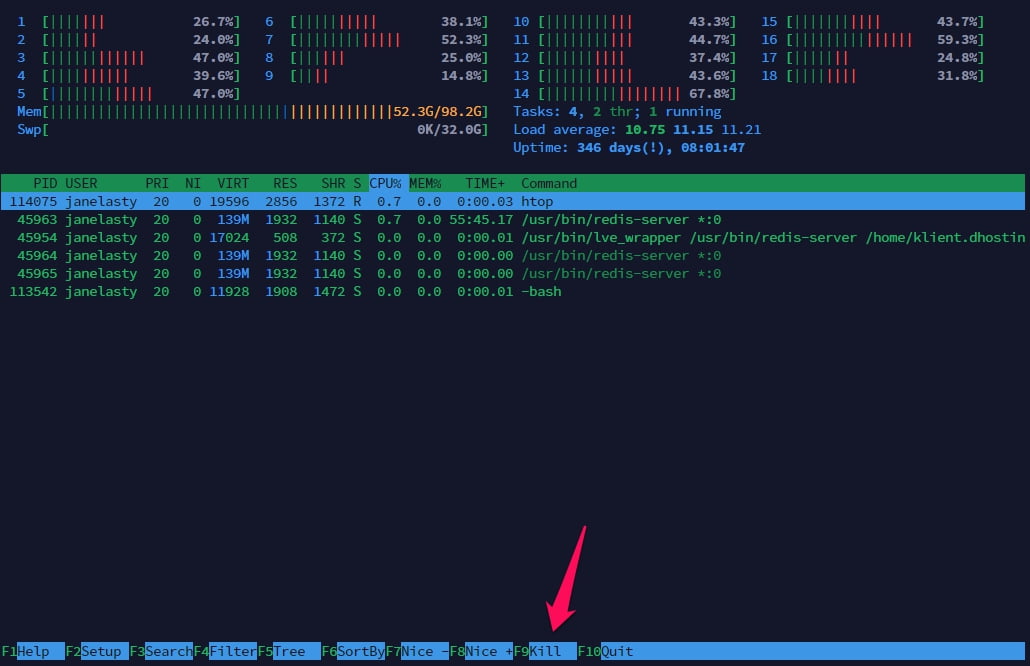Sort by RES column header
The width and height of the screenshot is (1030, 666).
pyautogui.click(x=285, y=183)
